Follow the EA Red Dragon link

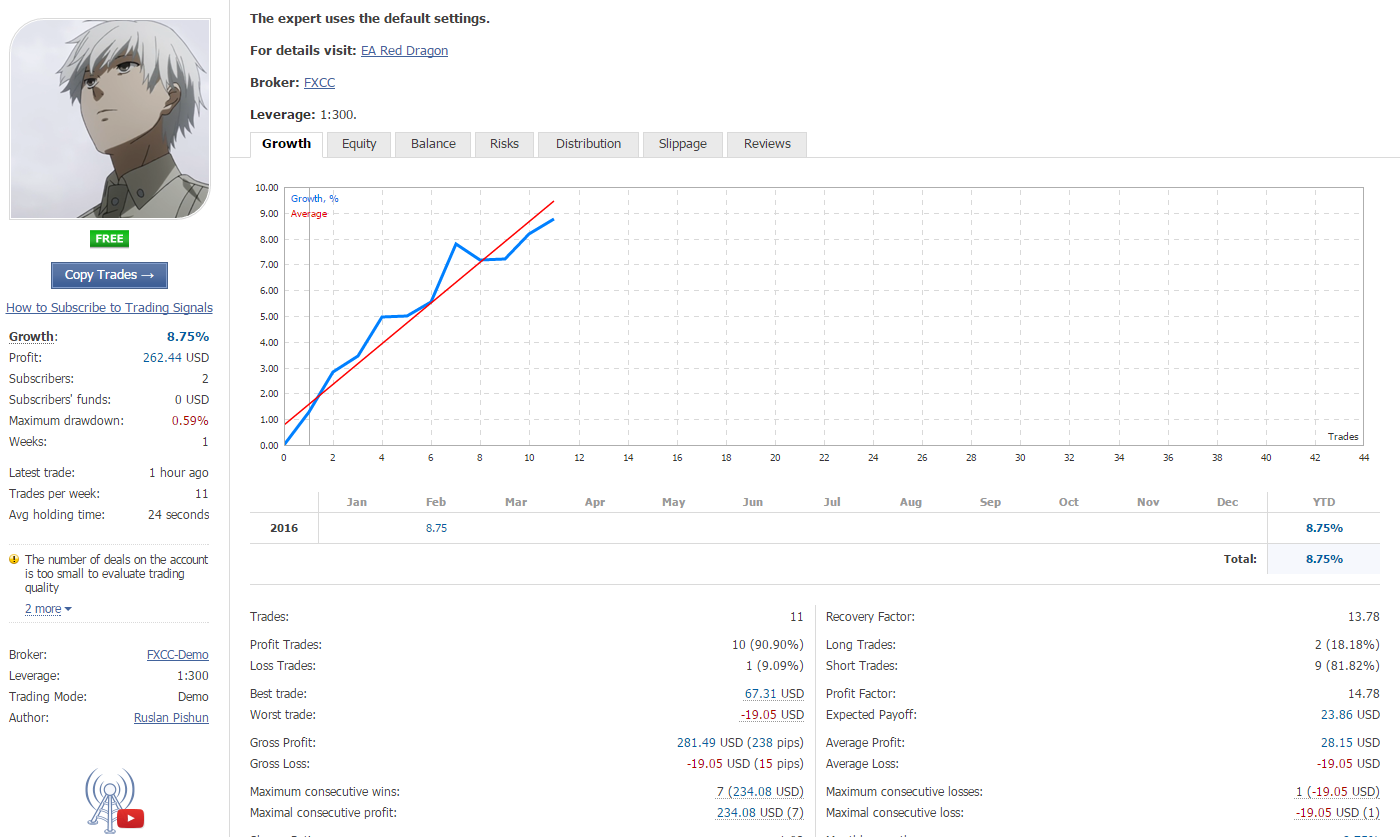point(404,51)
